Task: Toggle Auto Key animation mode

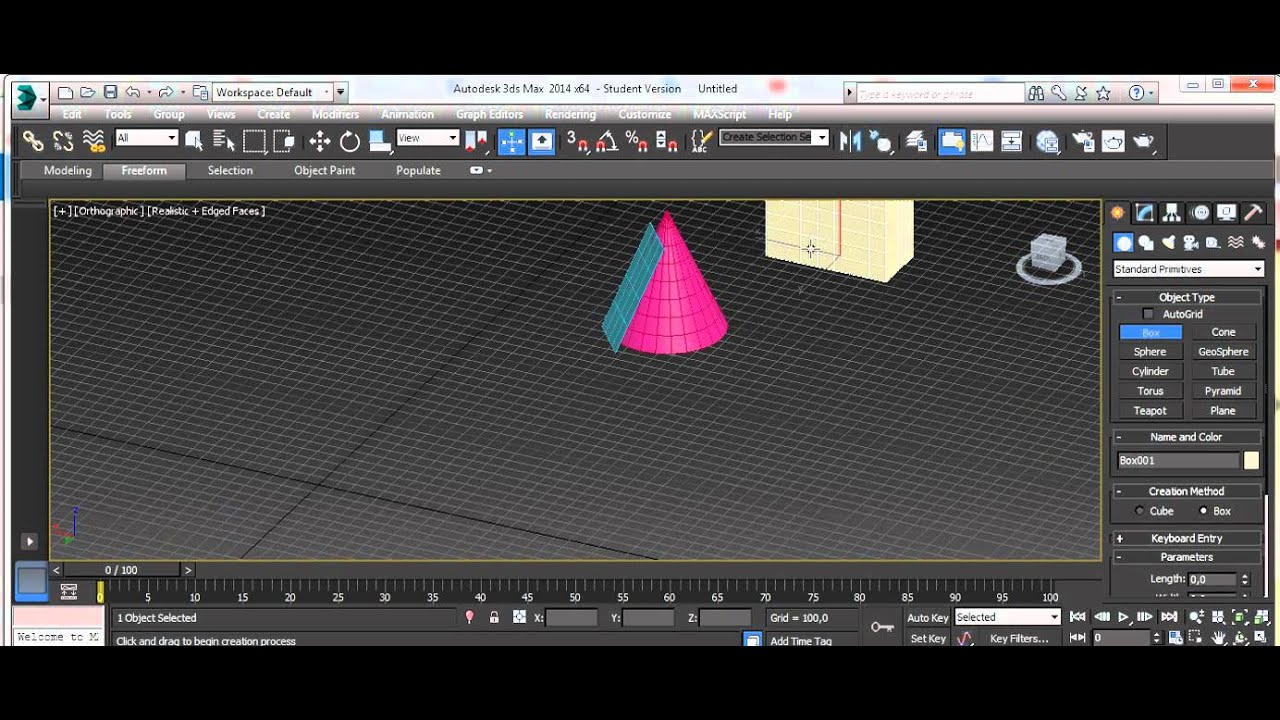Action: (x=927, y=618)
